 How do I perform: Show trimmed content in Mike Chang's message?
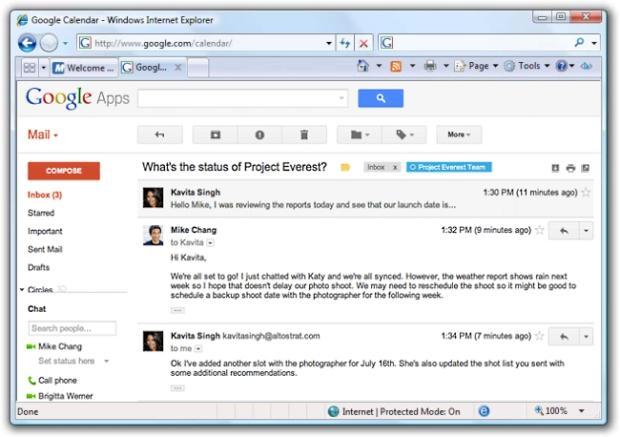[178, 310]
